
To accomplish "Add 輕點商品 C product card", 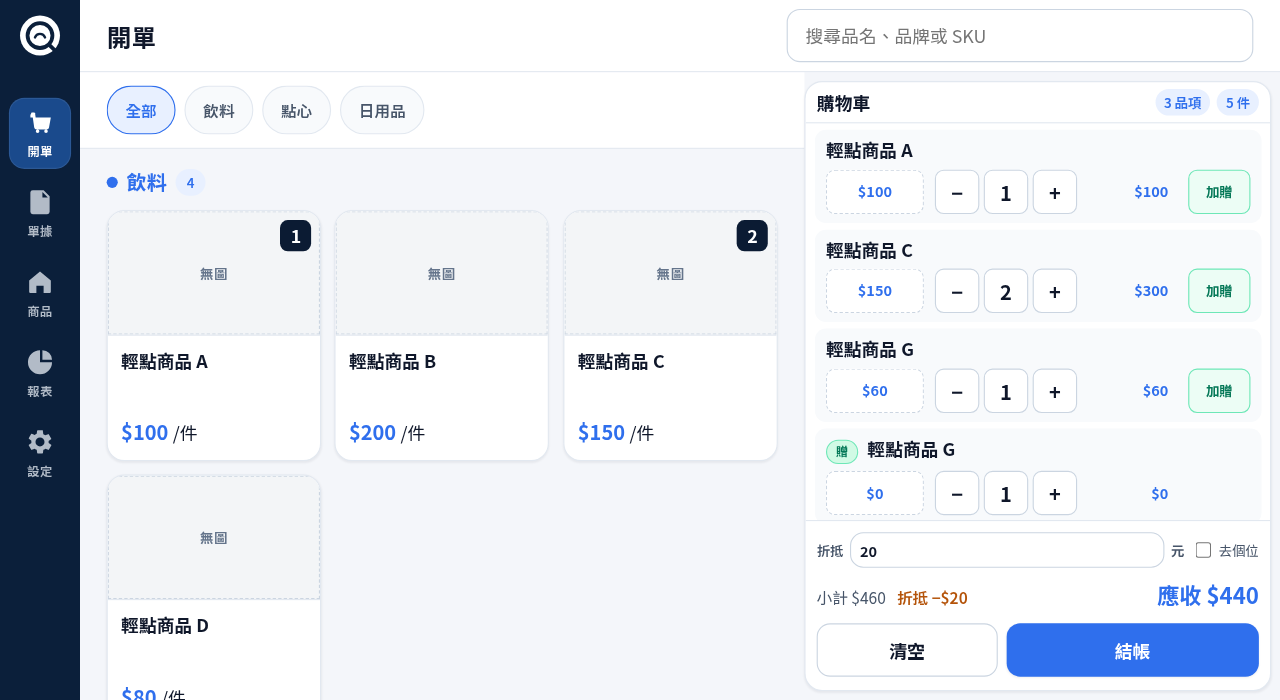I will [670, 336].
